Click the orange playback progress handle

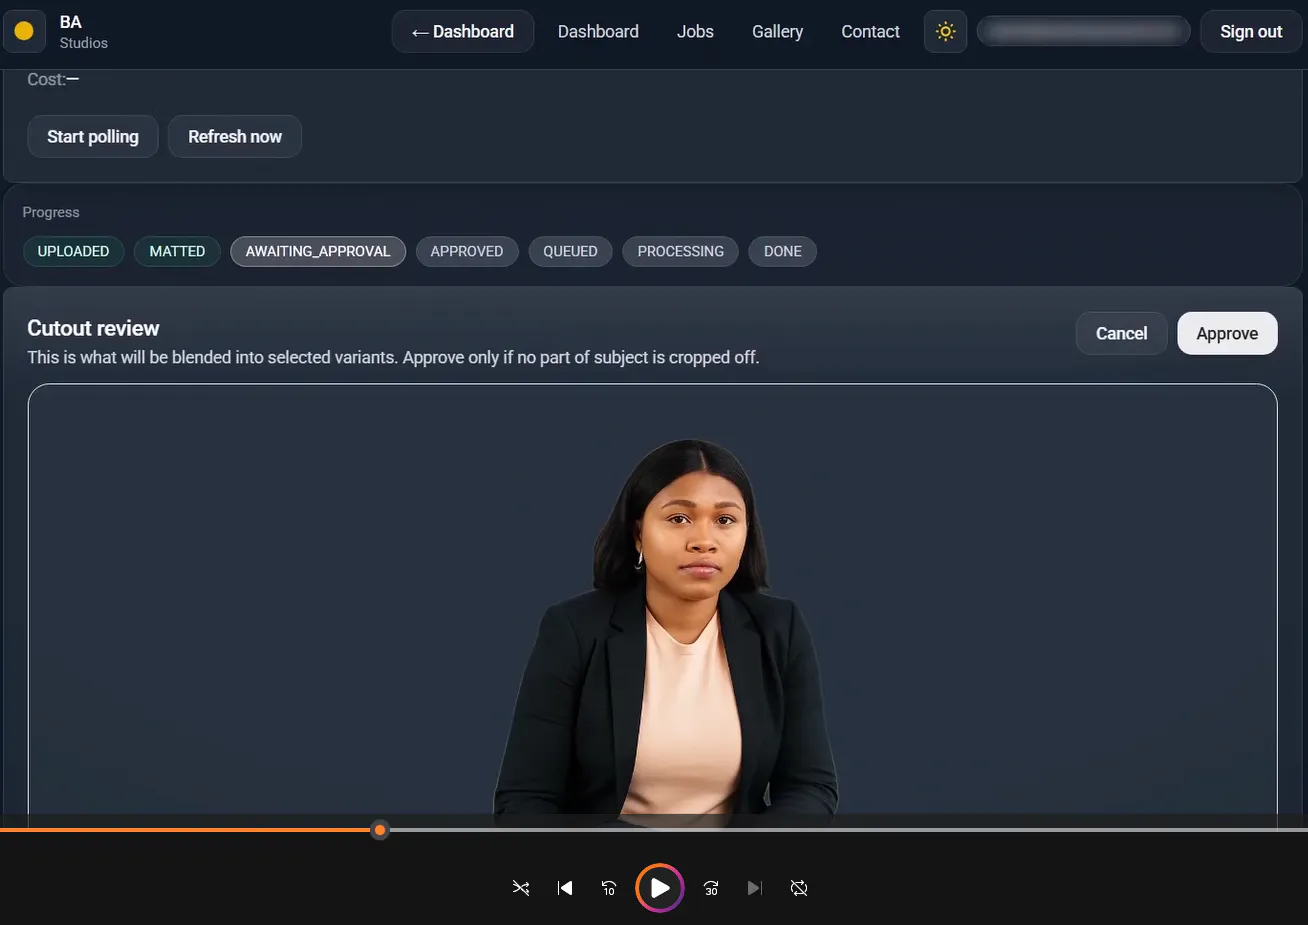click(380, 830)
